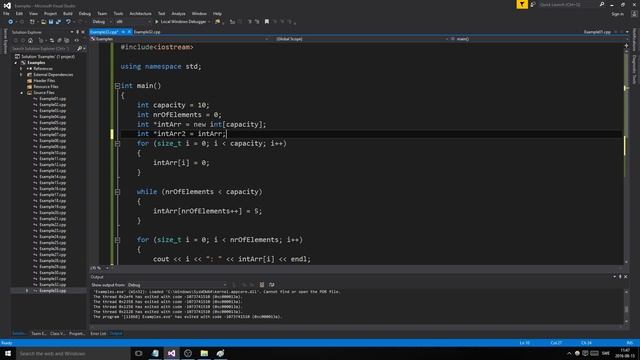
Task: Select Example10.cpp in Solution Explorer
Action: [x=52, y=153]
